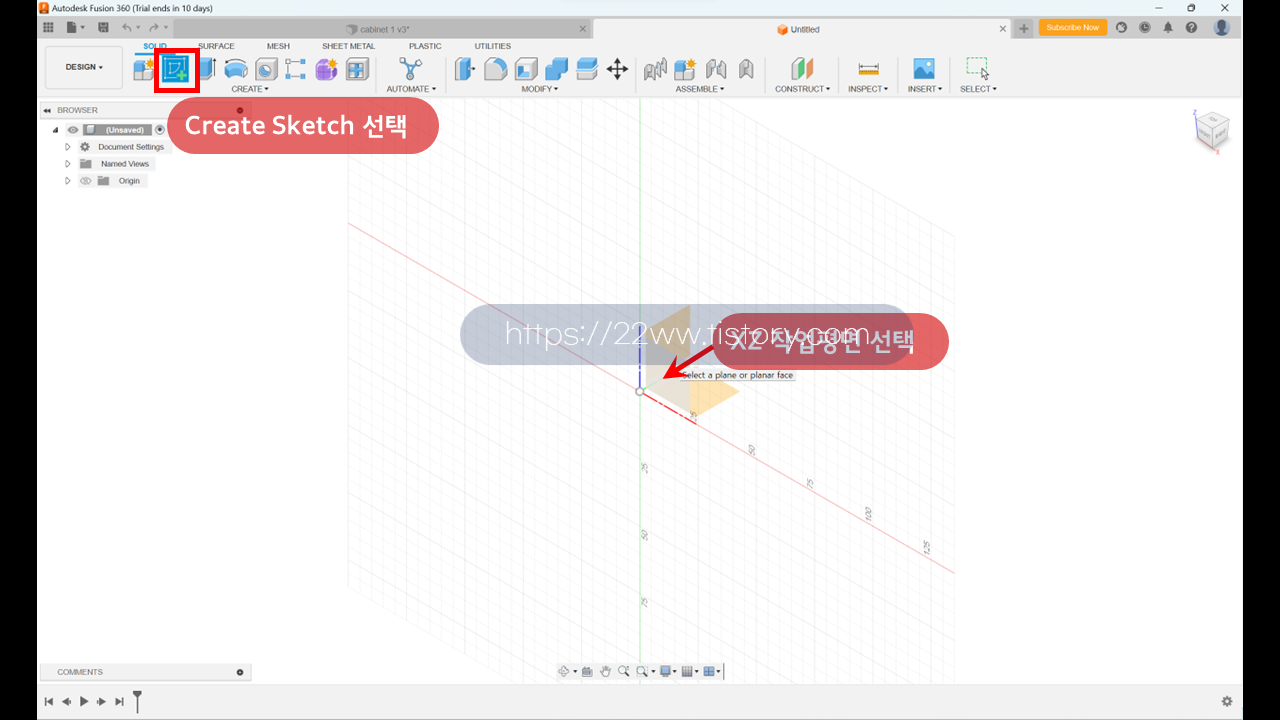Activate radio button next to Unsaved component
This screenshot has height=720, width=1280.
(160, 130)
